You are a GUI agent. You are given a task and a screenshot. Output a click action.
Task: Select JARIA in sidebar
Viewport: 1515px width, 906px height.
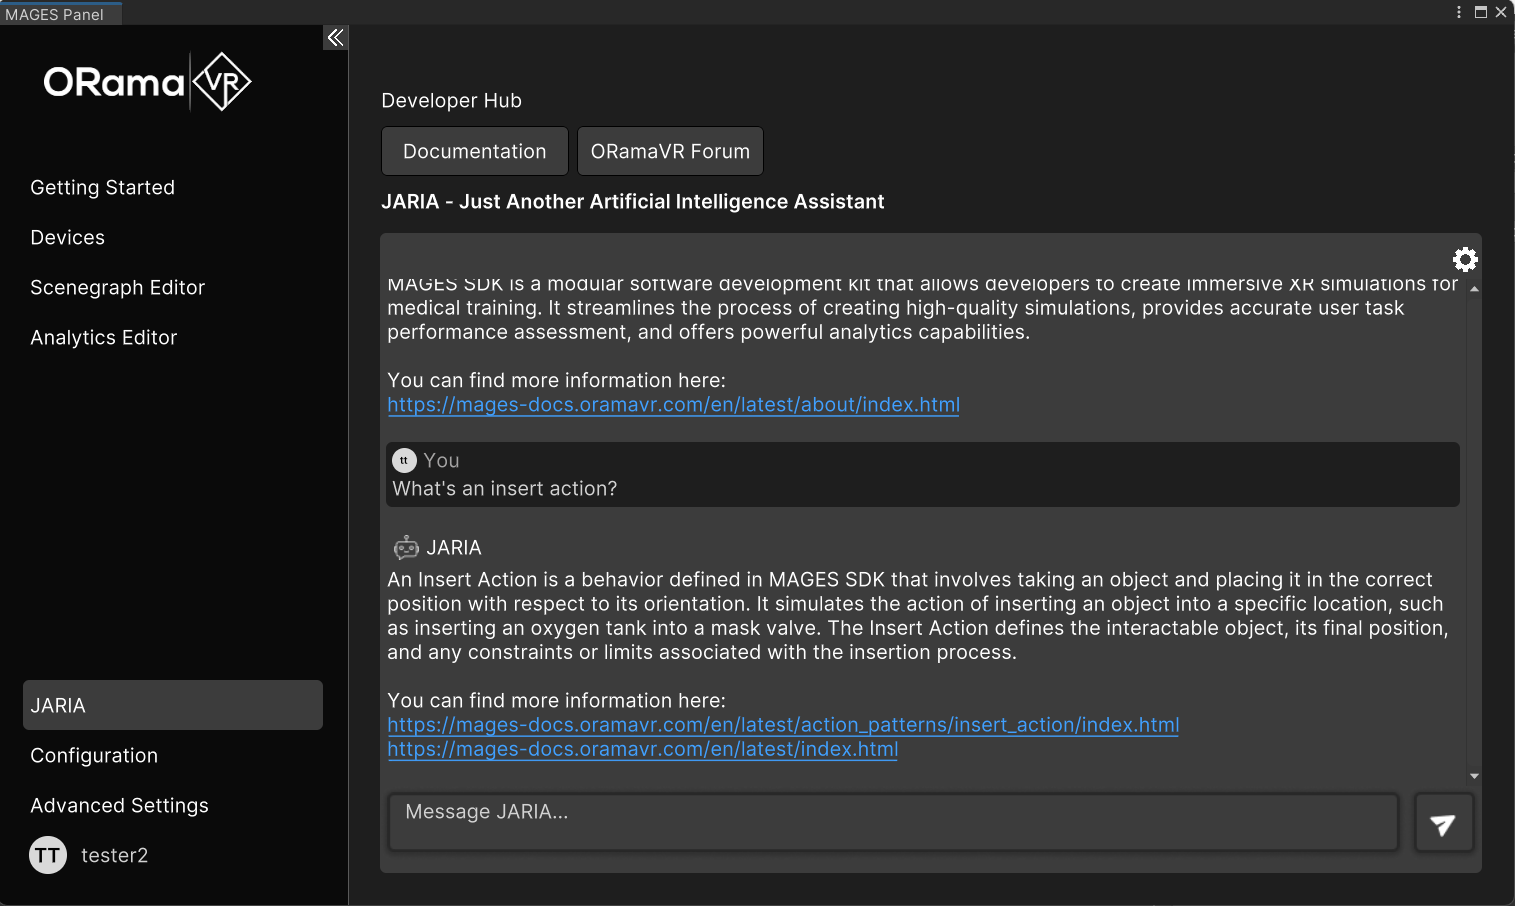172,705
